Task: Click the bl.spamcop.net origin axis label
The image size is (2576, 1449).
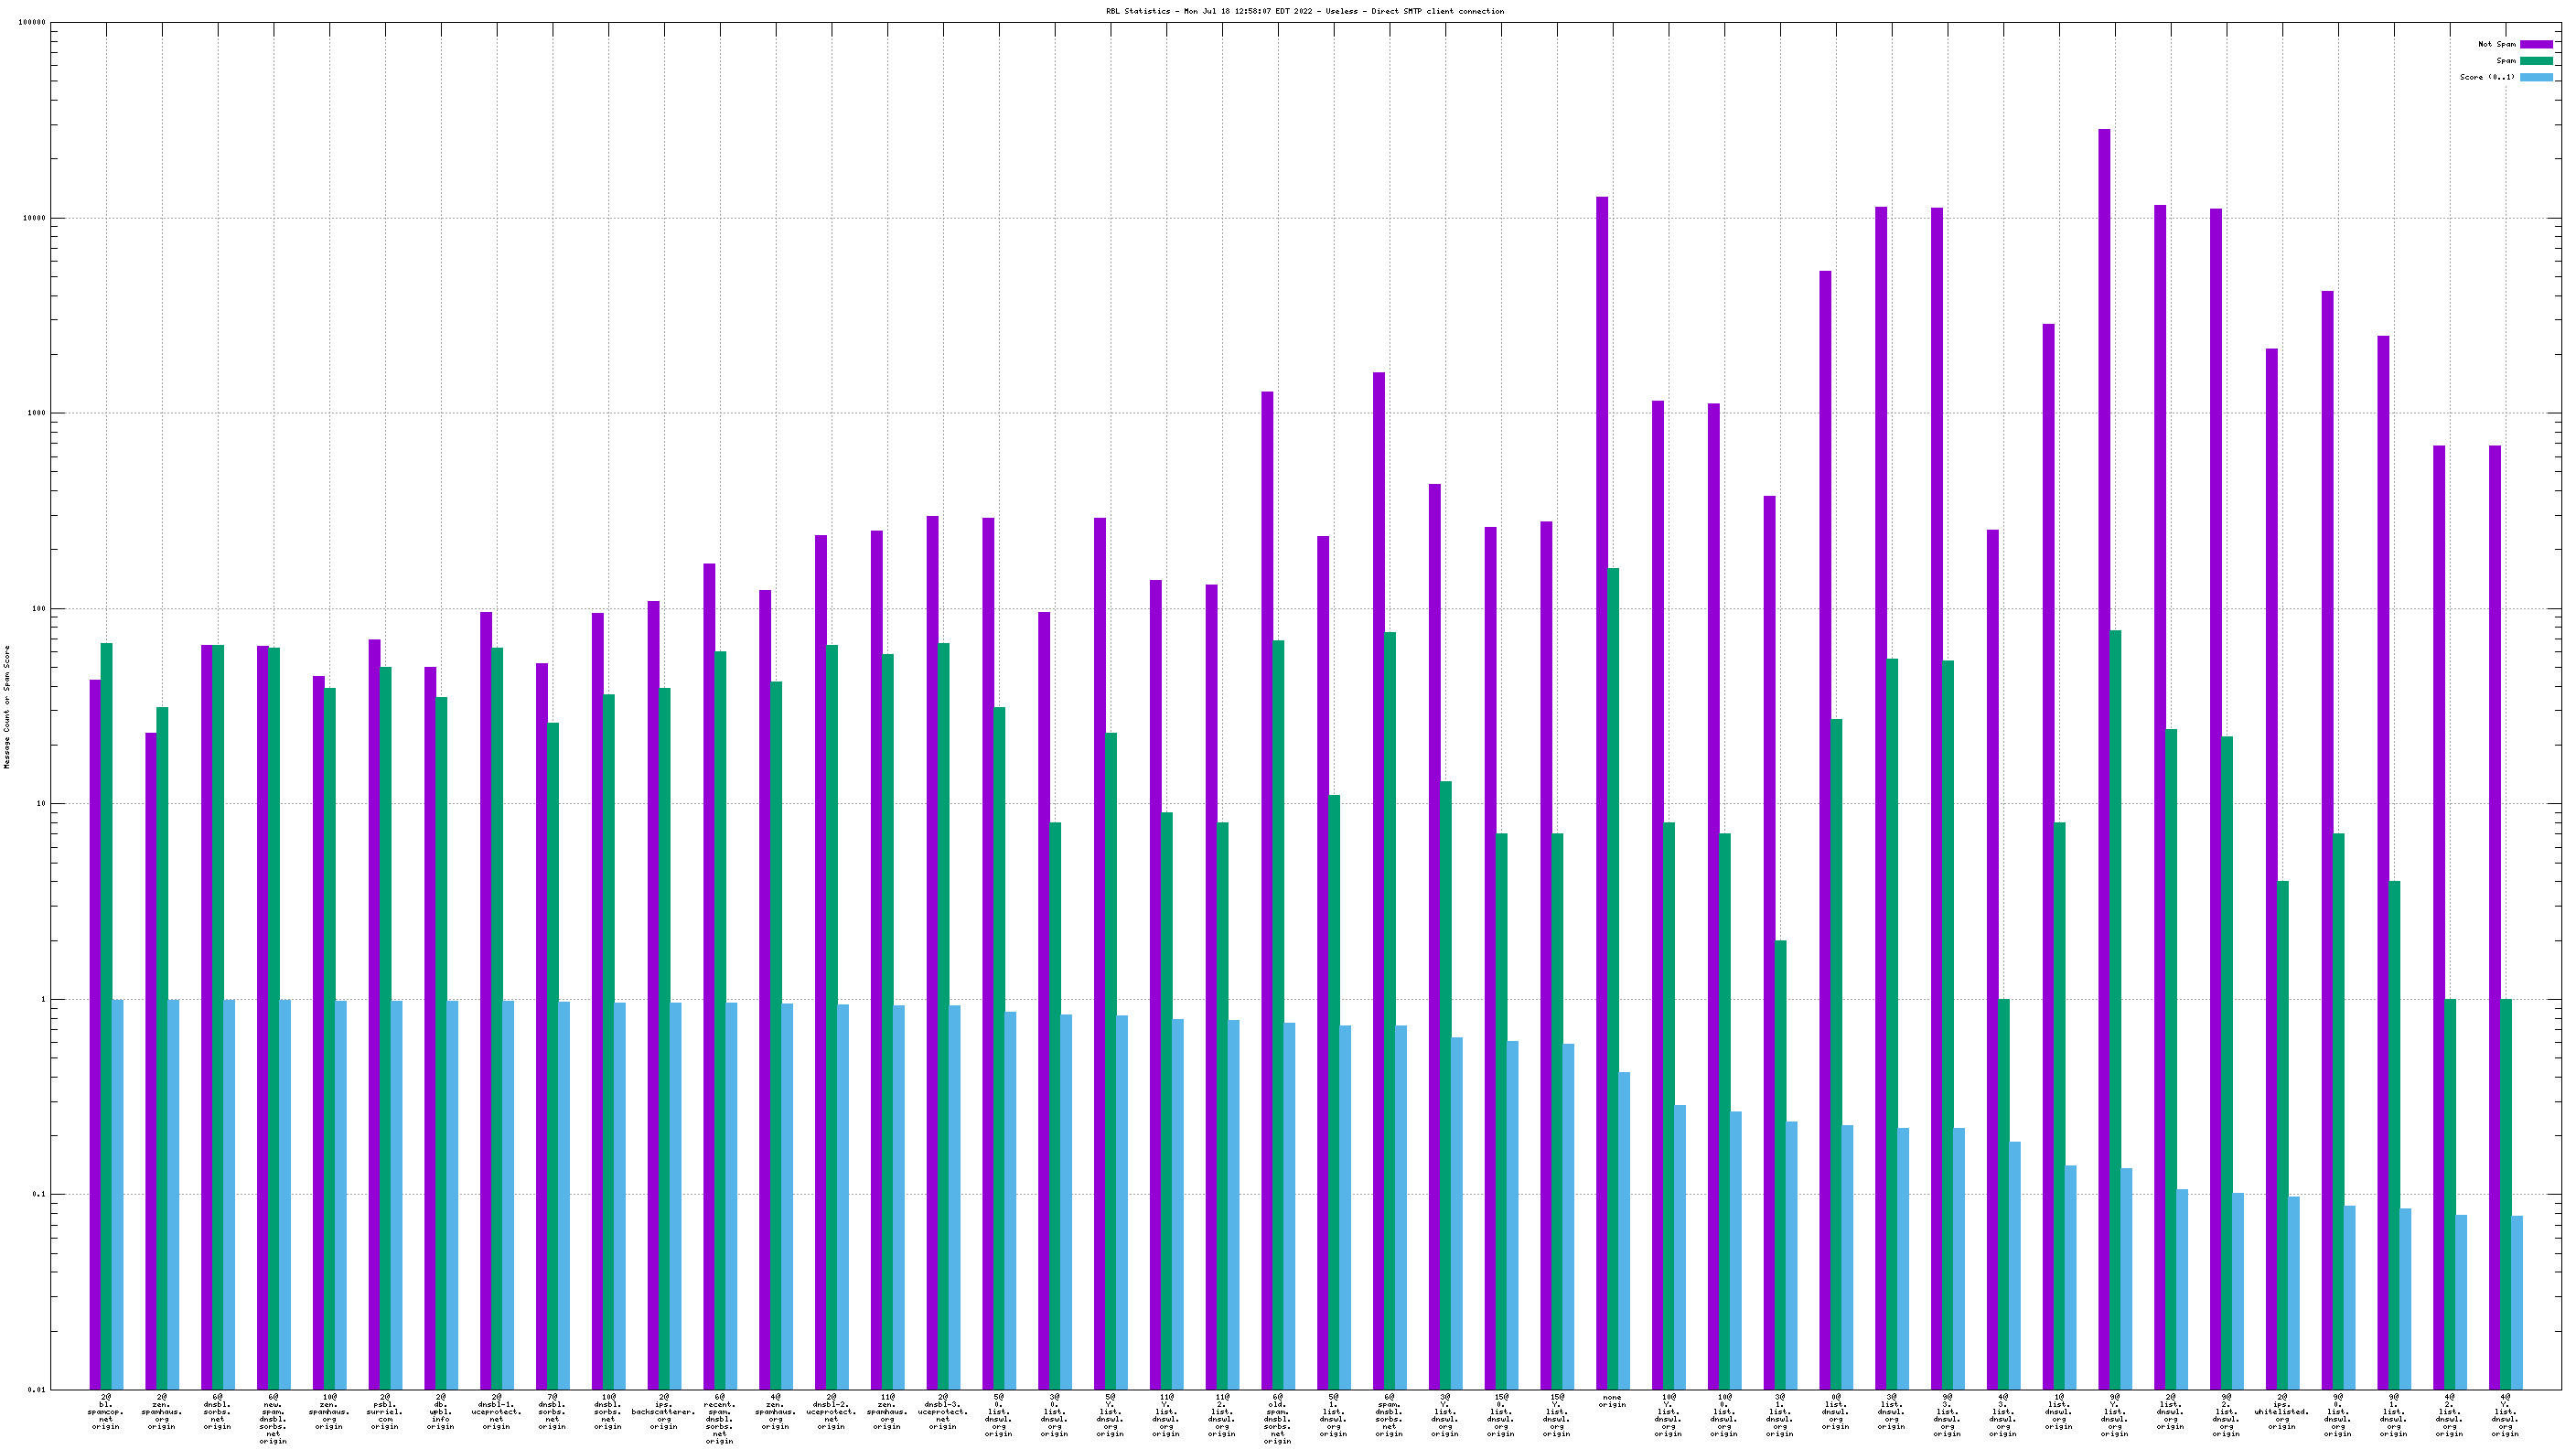Action: click(106, 1411)
